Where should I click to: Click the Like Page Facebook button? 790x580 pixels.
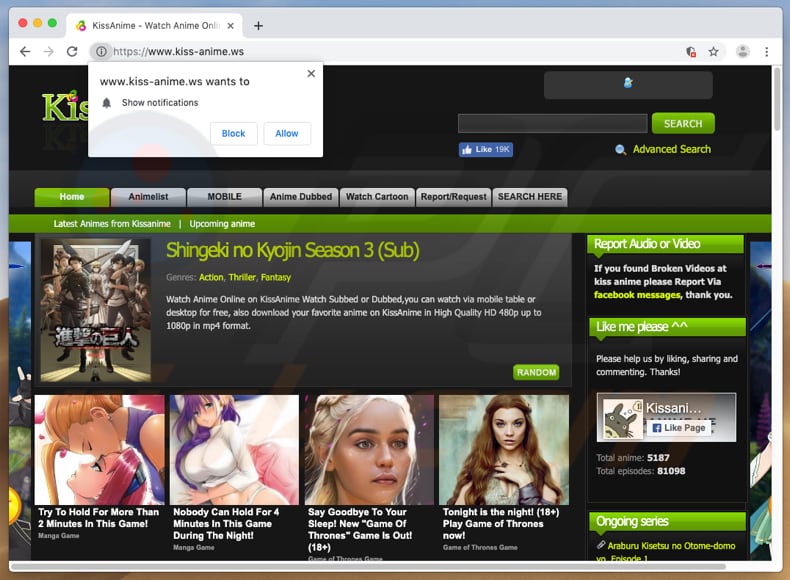(679, 428)
